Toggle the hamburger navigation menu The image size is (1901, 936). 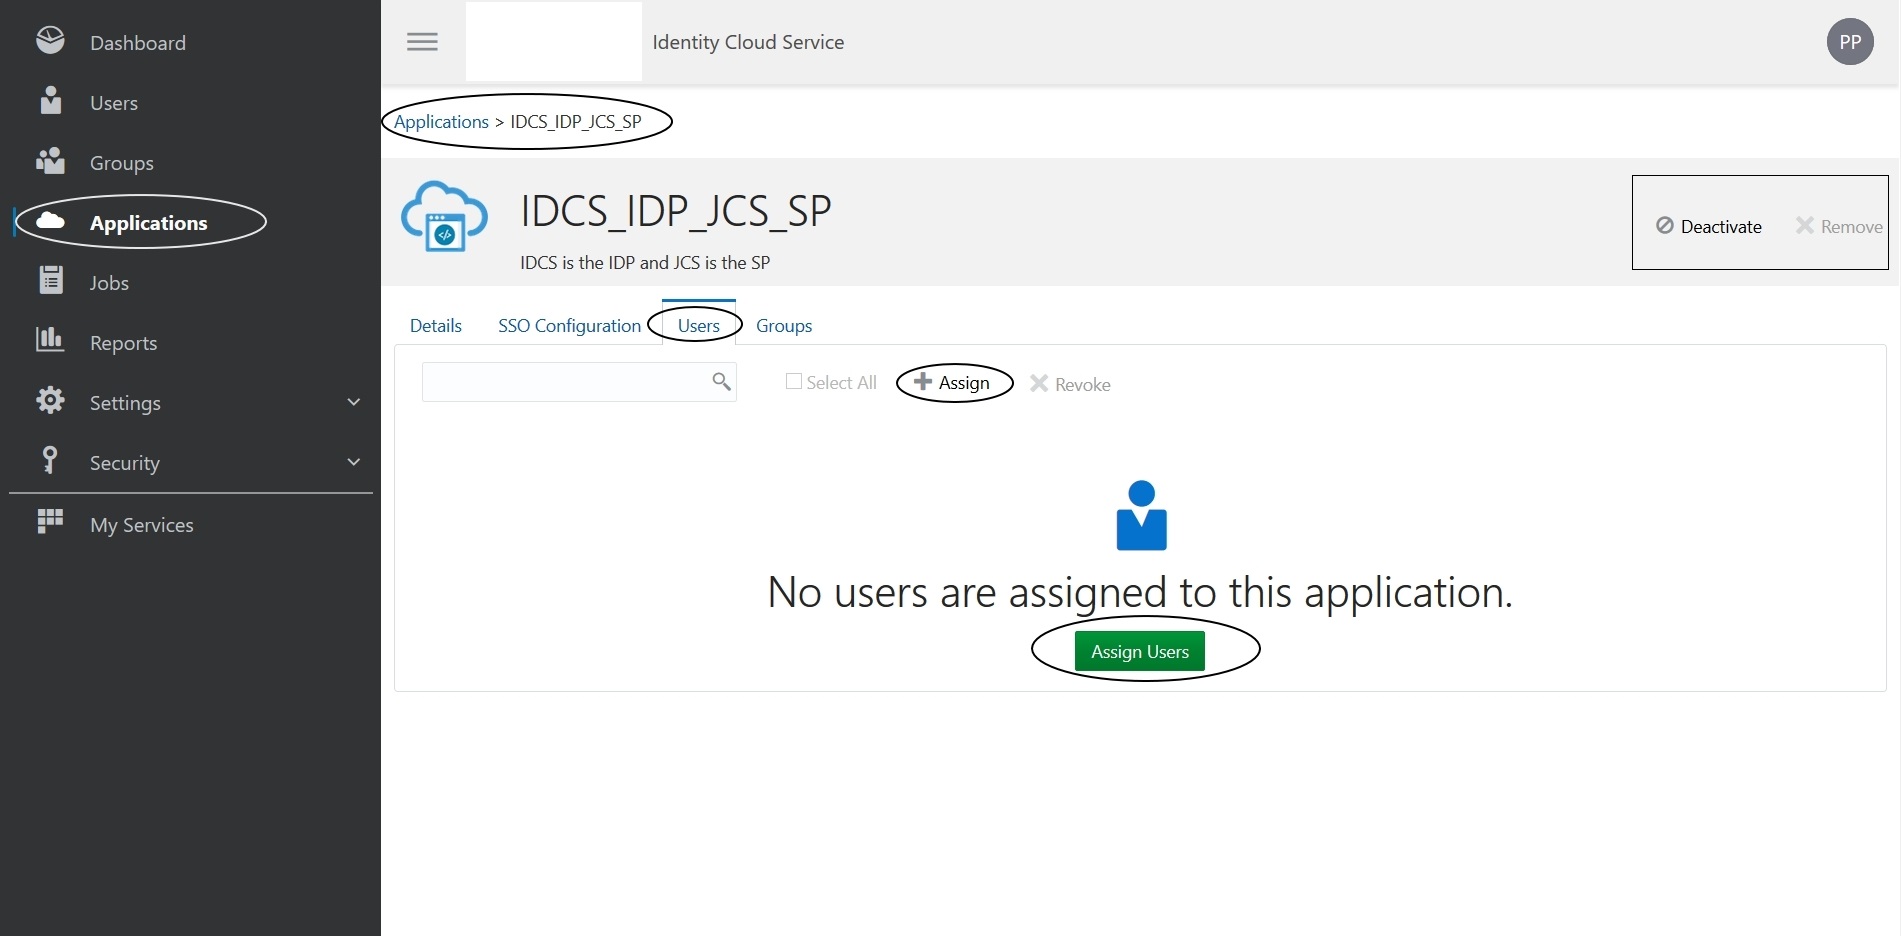point(422,42)
